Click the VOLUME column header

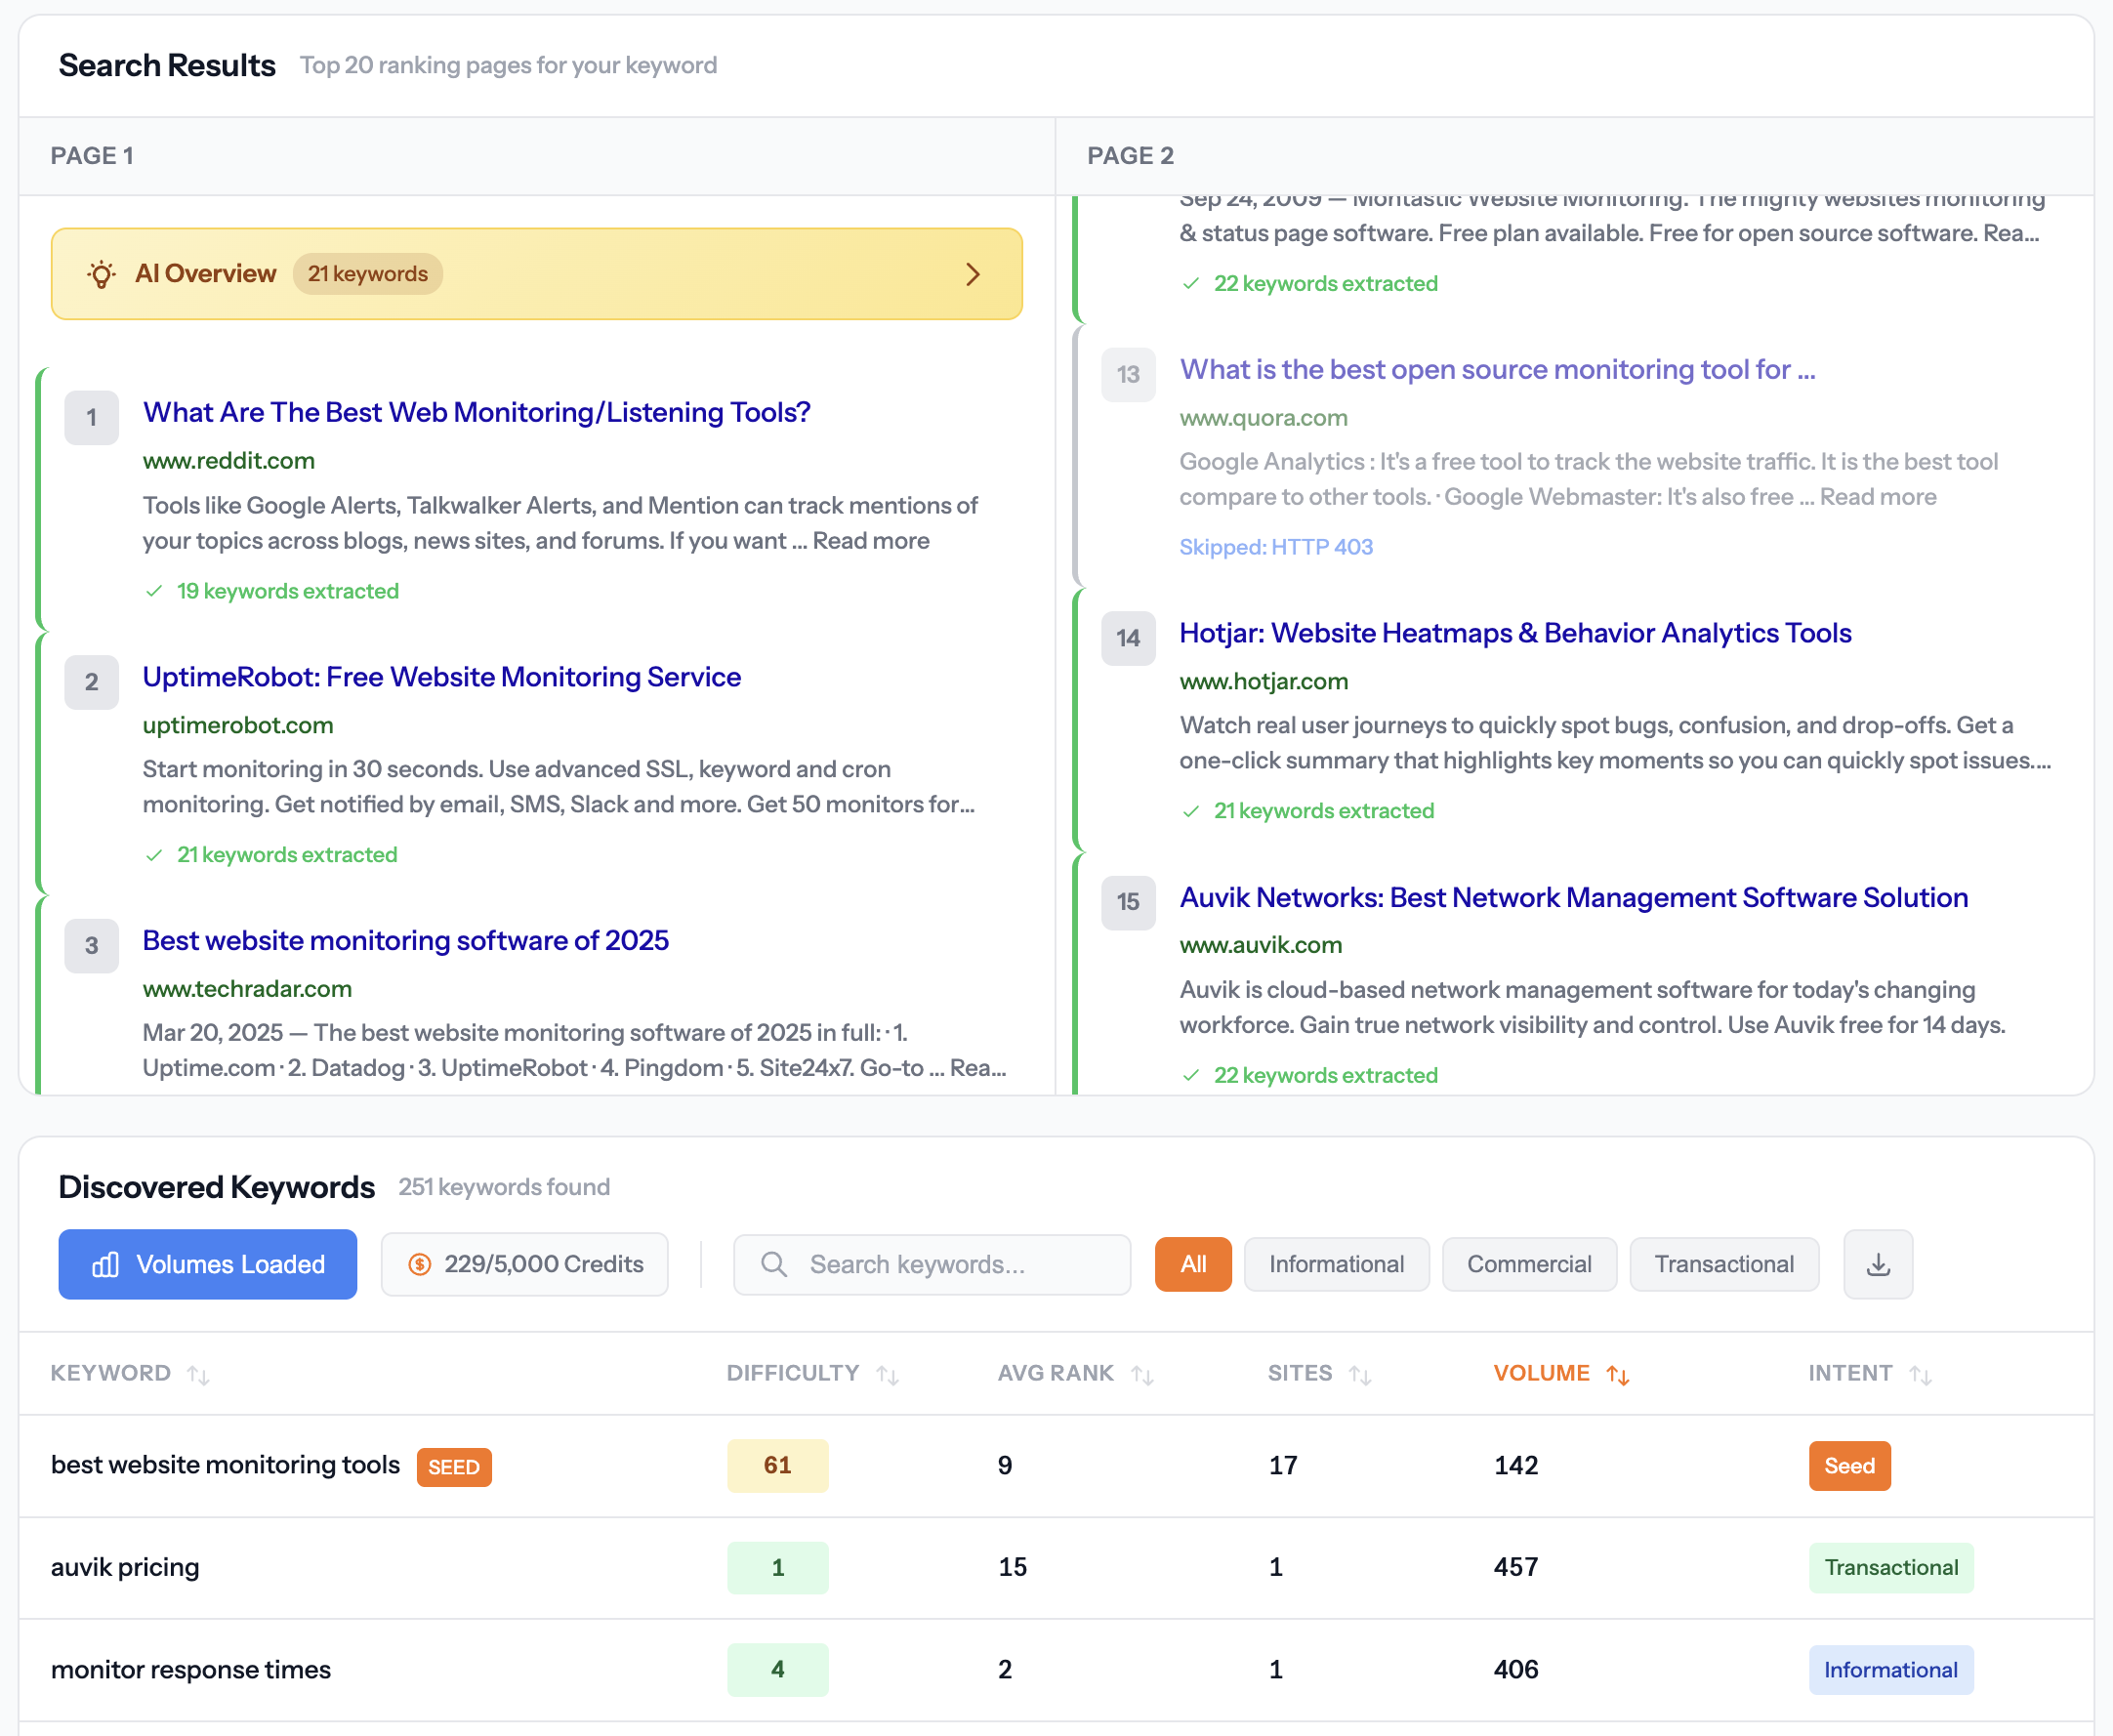click(x=1541, y=1373)
